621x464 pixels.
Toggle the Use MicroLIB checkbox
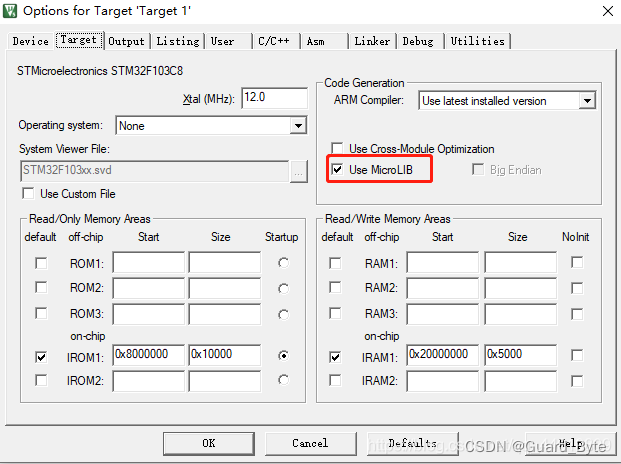pos(337,170)
